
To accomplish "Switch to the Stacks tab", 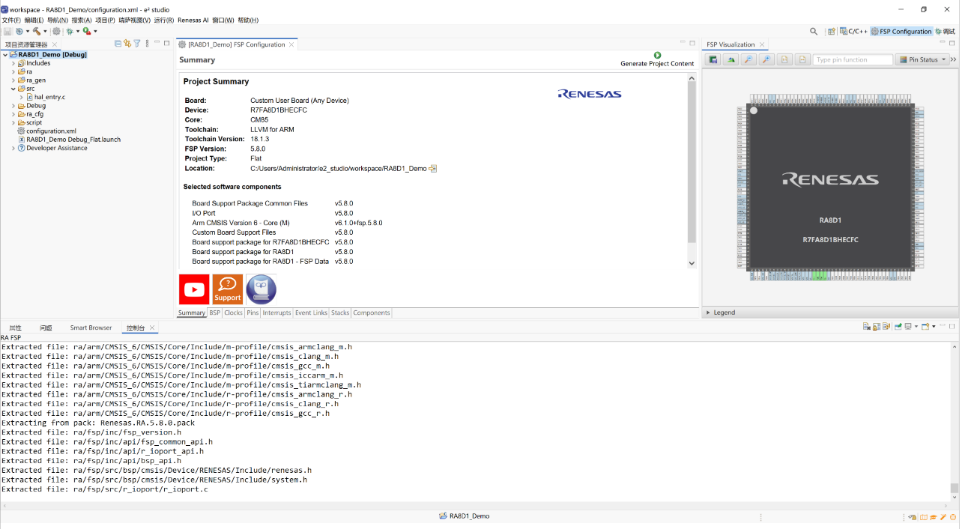I will point(340,313).
